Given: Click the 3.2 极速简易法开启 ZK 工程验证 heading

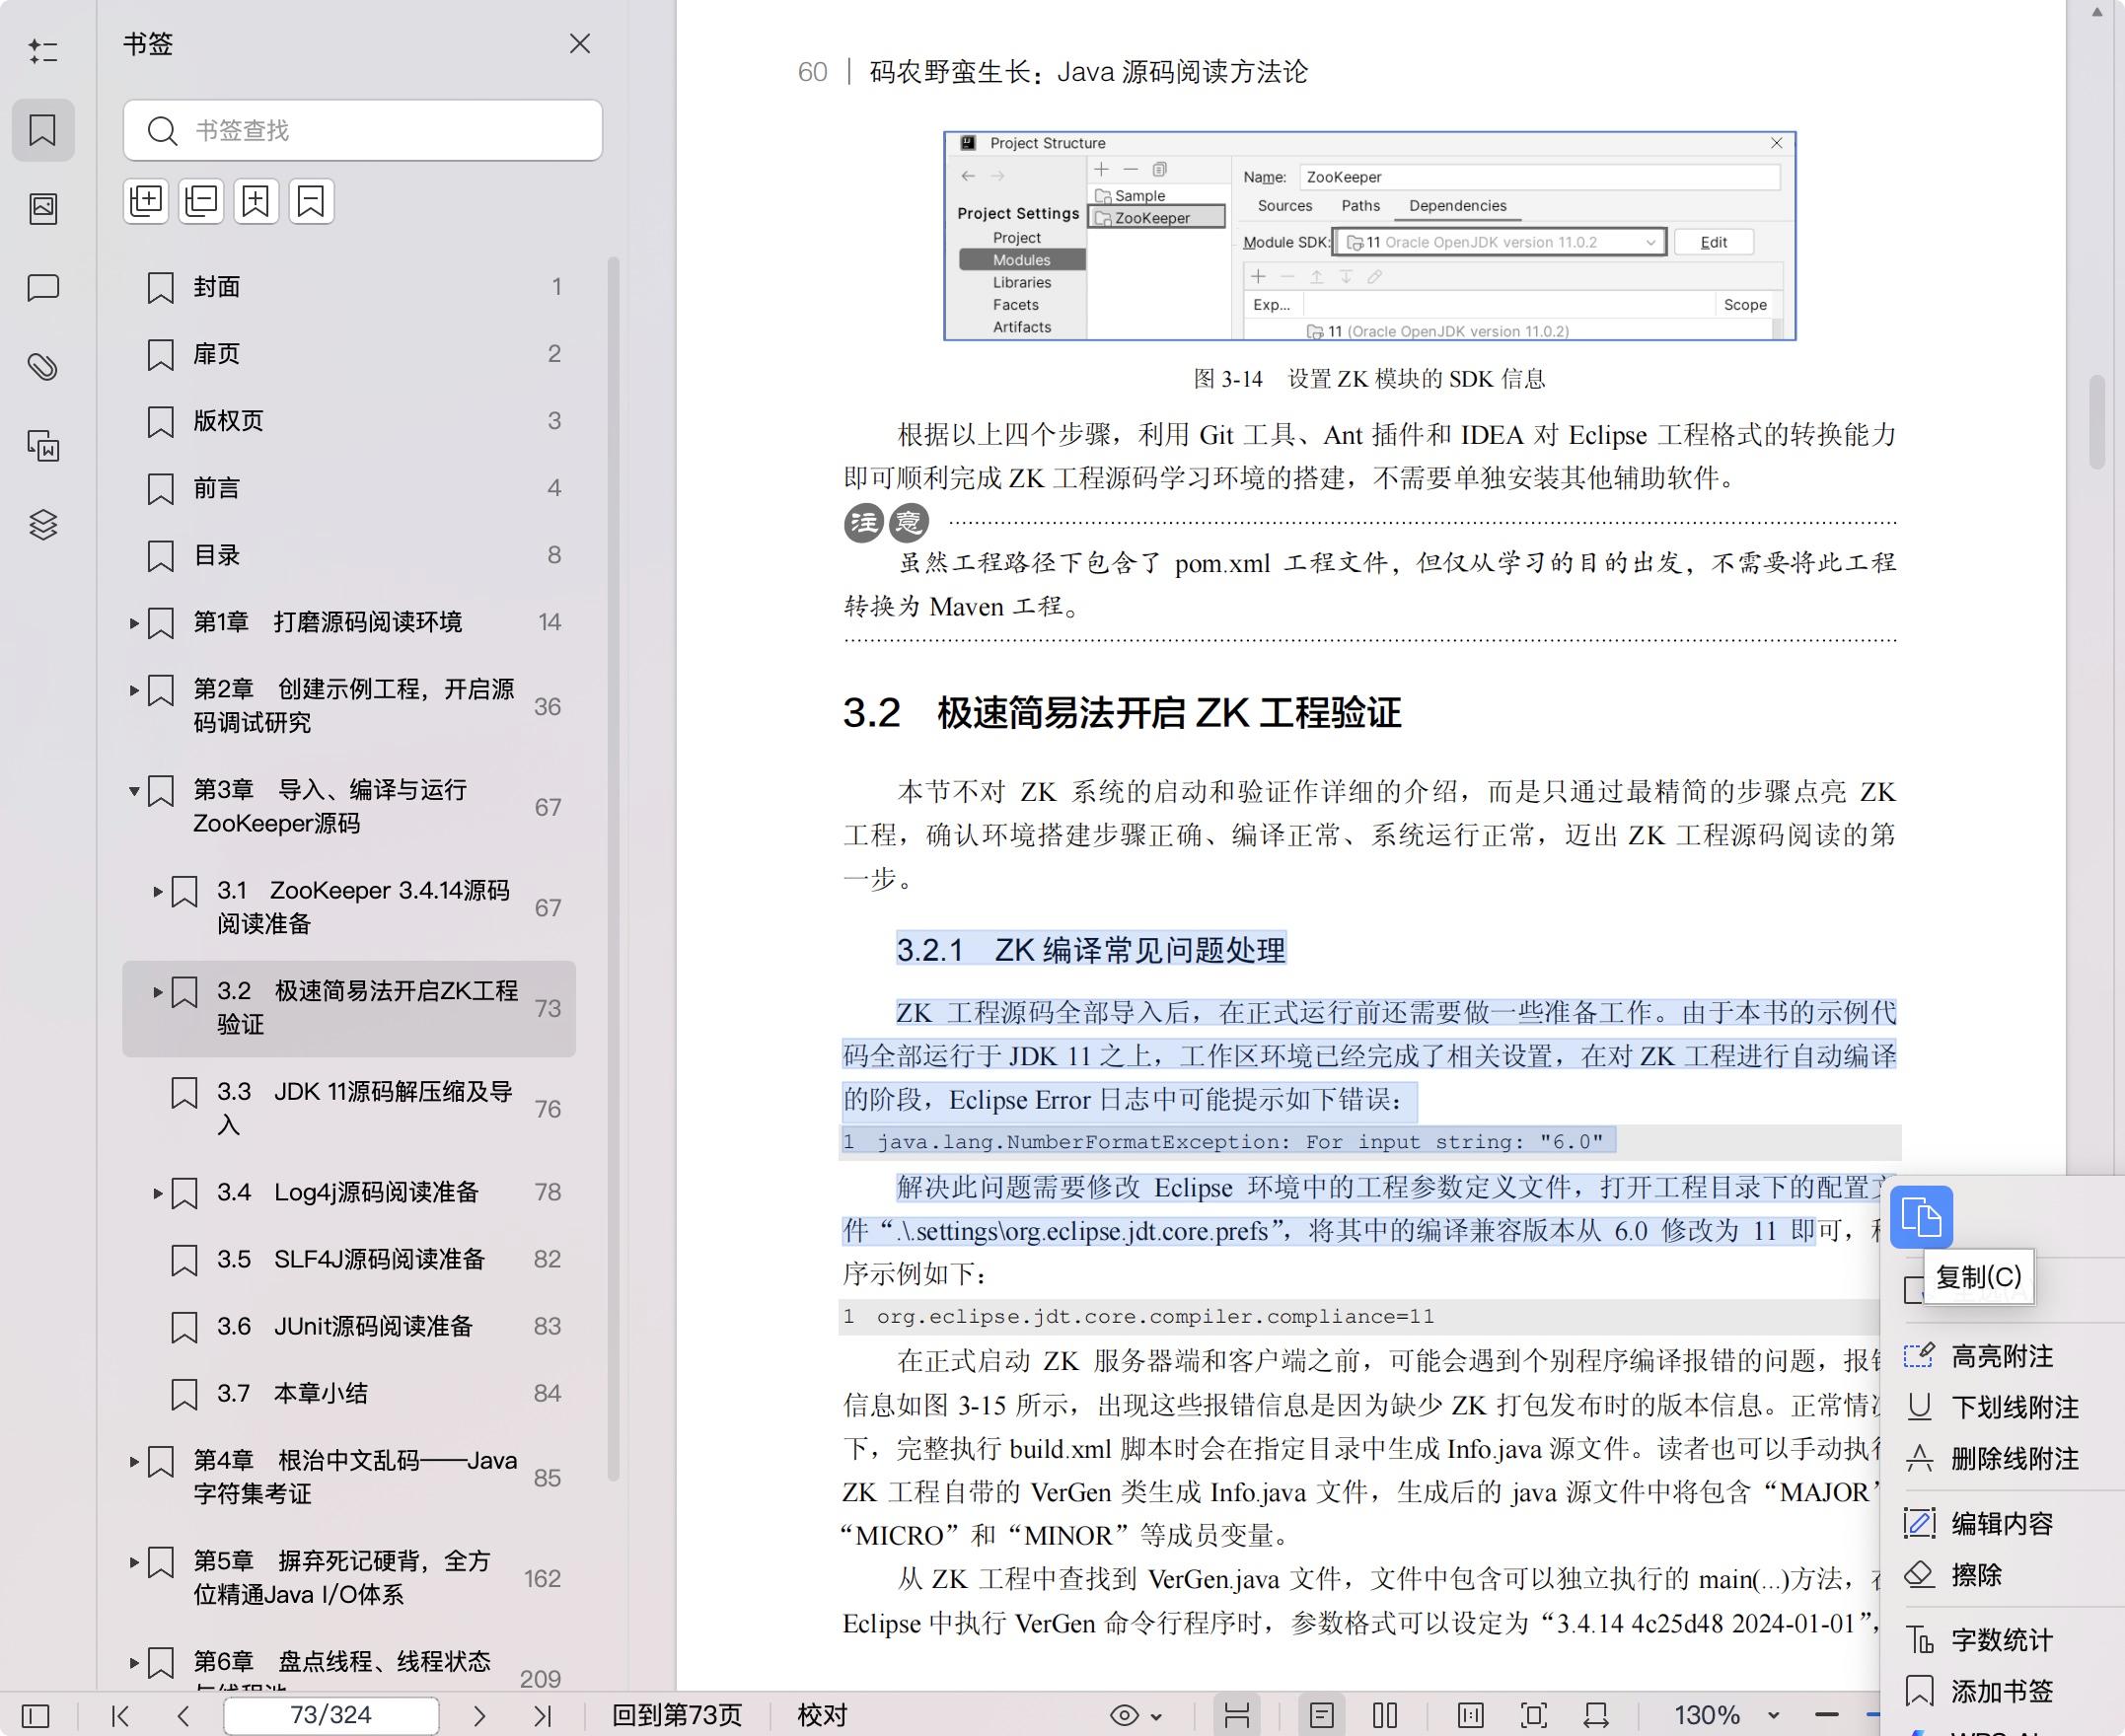Looking at the screenshot, I should coord(1122,713).
